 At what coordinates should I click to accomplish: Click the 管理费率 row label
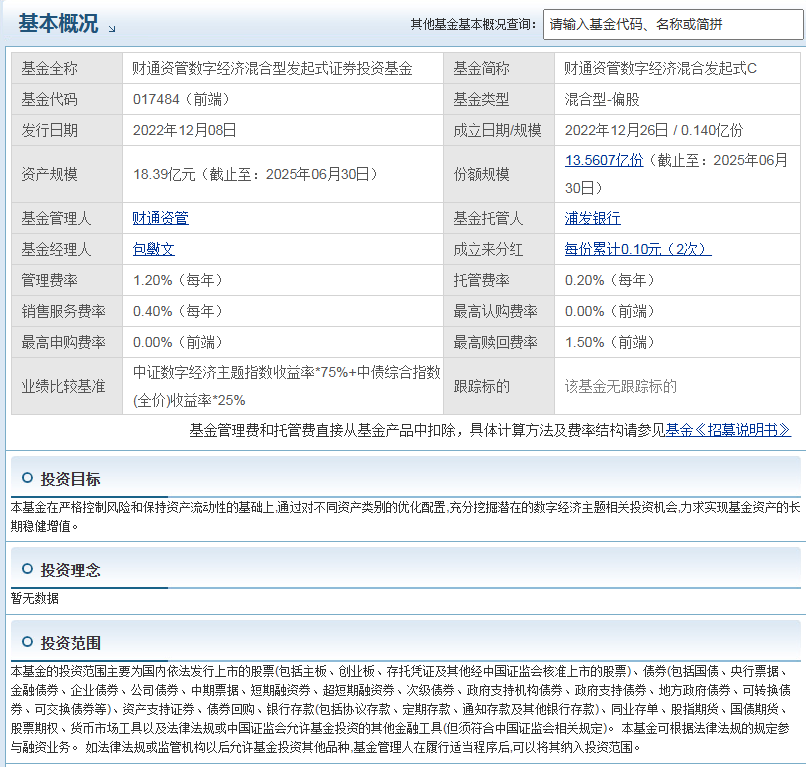pos(49,280)
